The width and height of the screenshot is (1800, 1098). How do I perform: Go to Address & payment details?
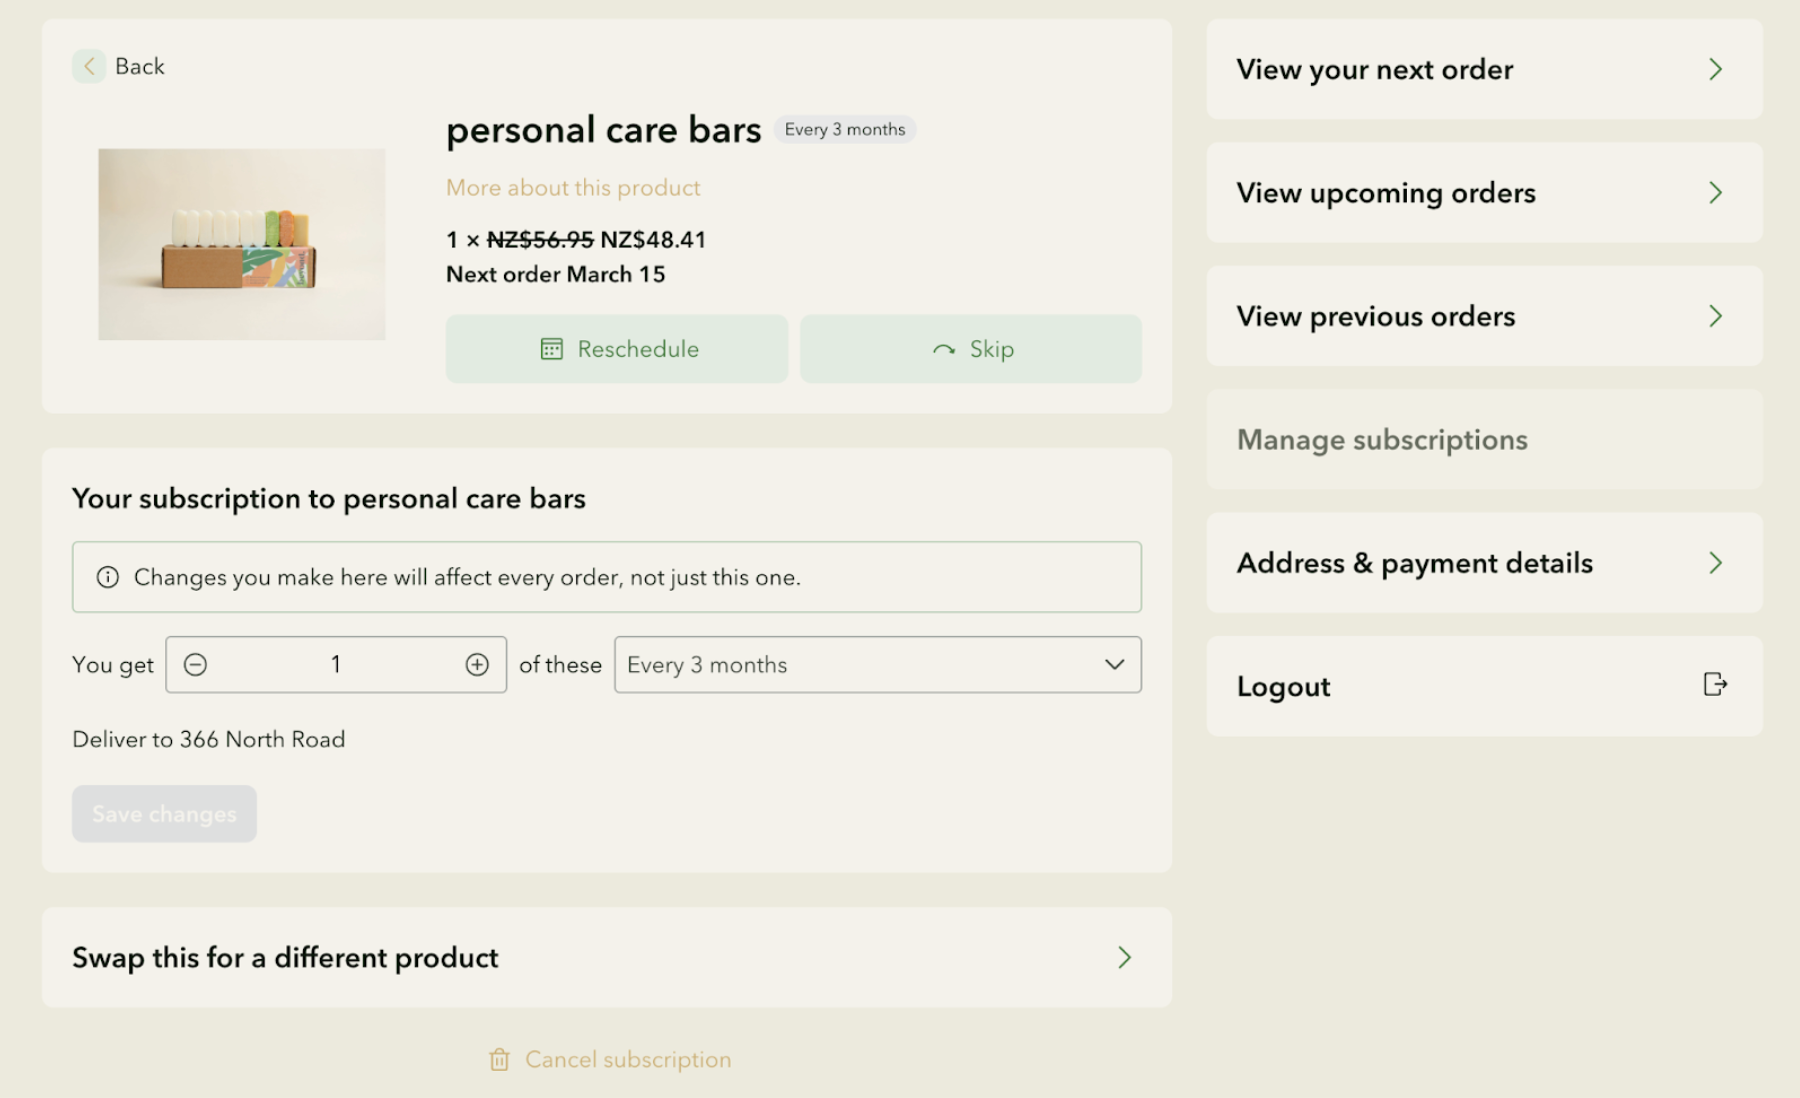(1484, 563)
